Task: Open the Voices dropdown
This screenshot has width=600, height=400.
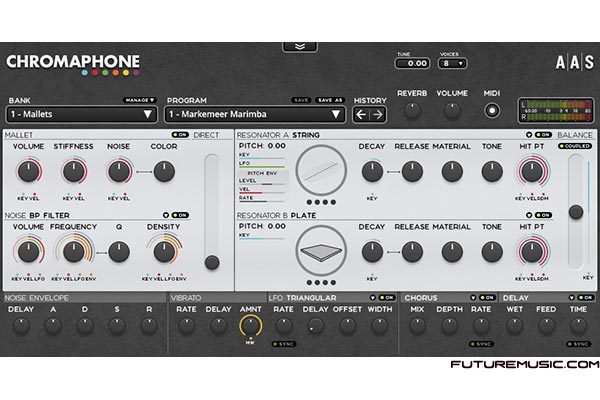Action: pos(452,63)
